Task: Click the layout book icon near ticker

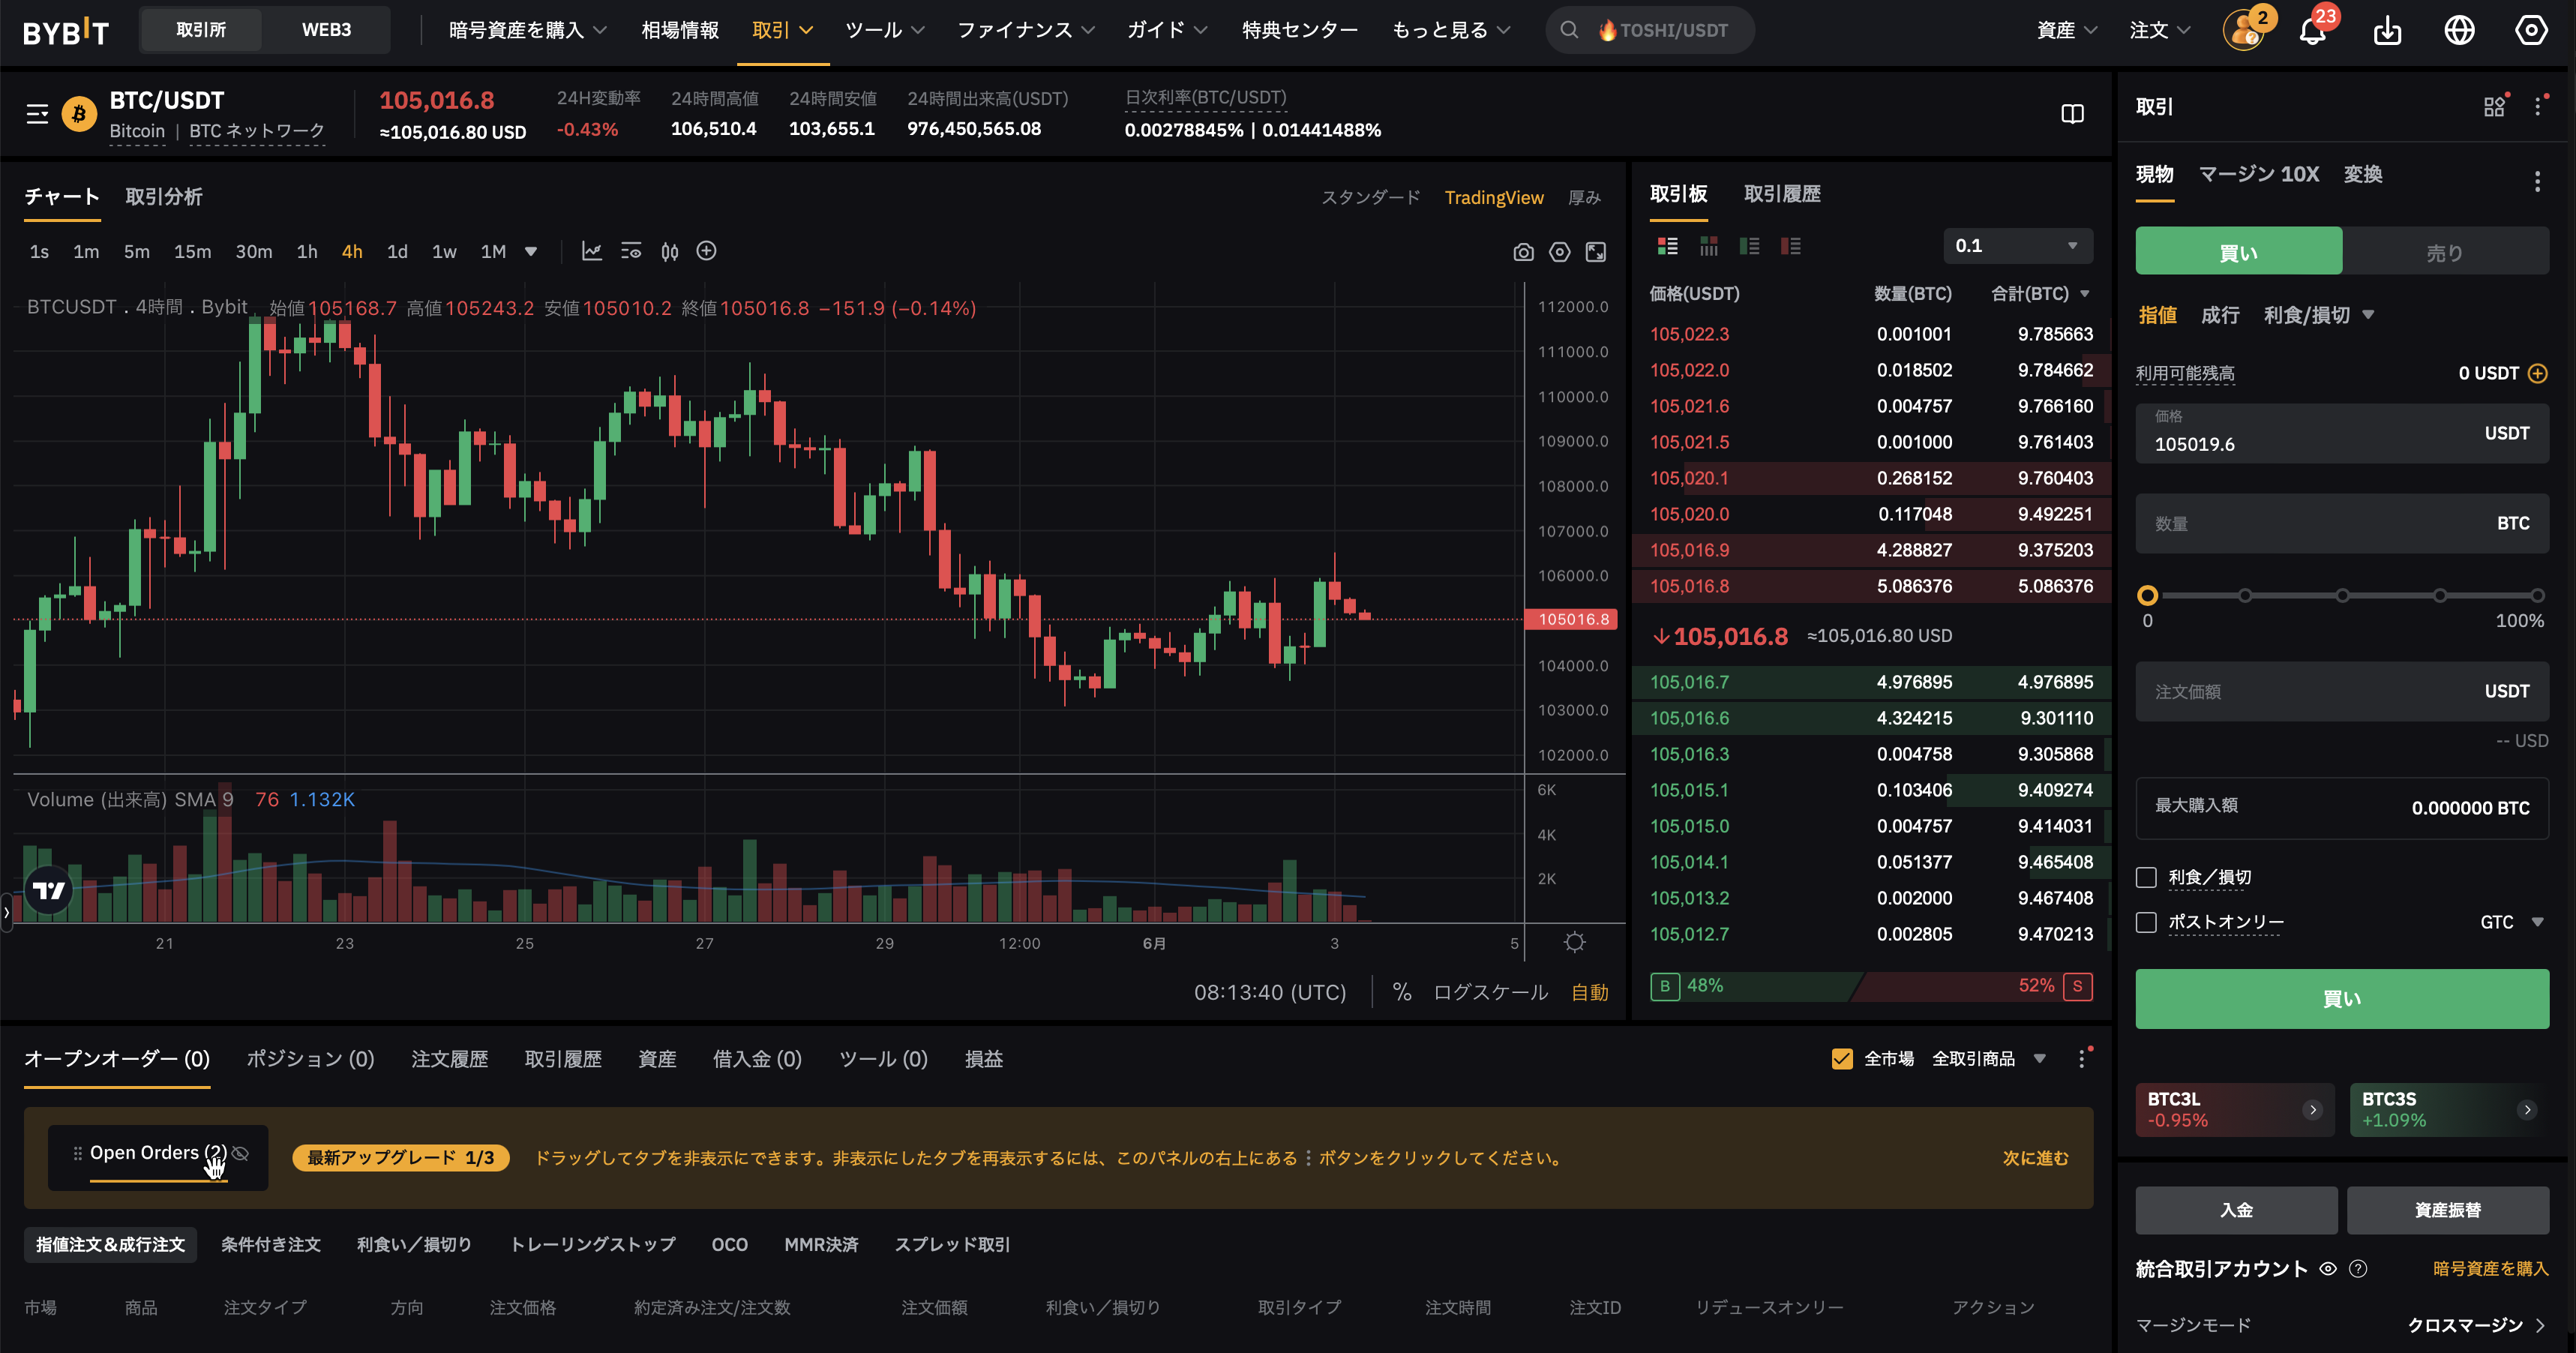Action: [x=2072, y=114]
